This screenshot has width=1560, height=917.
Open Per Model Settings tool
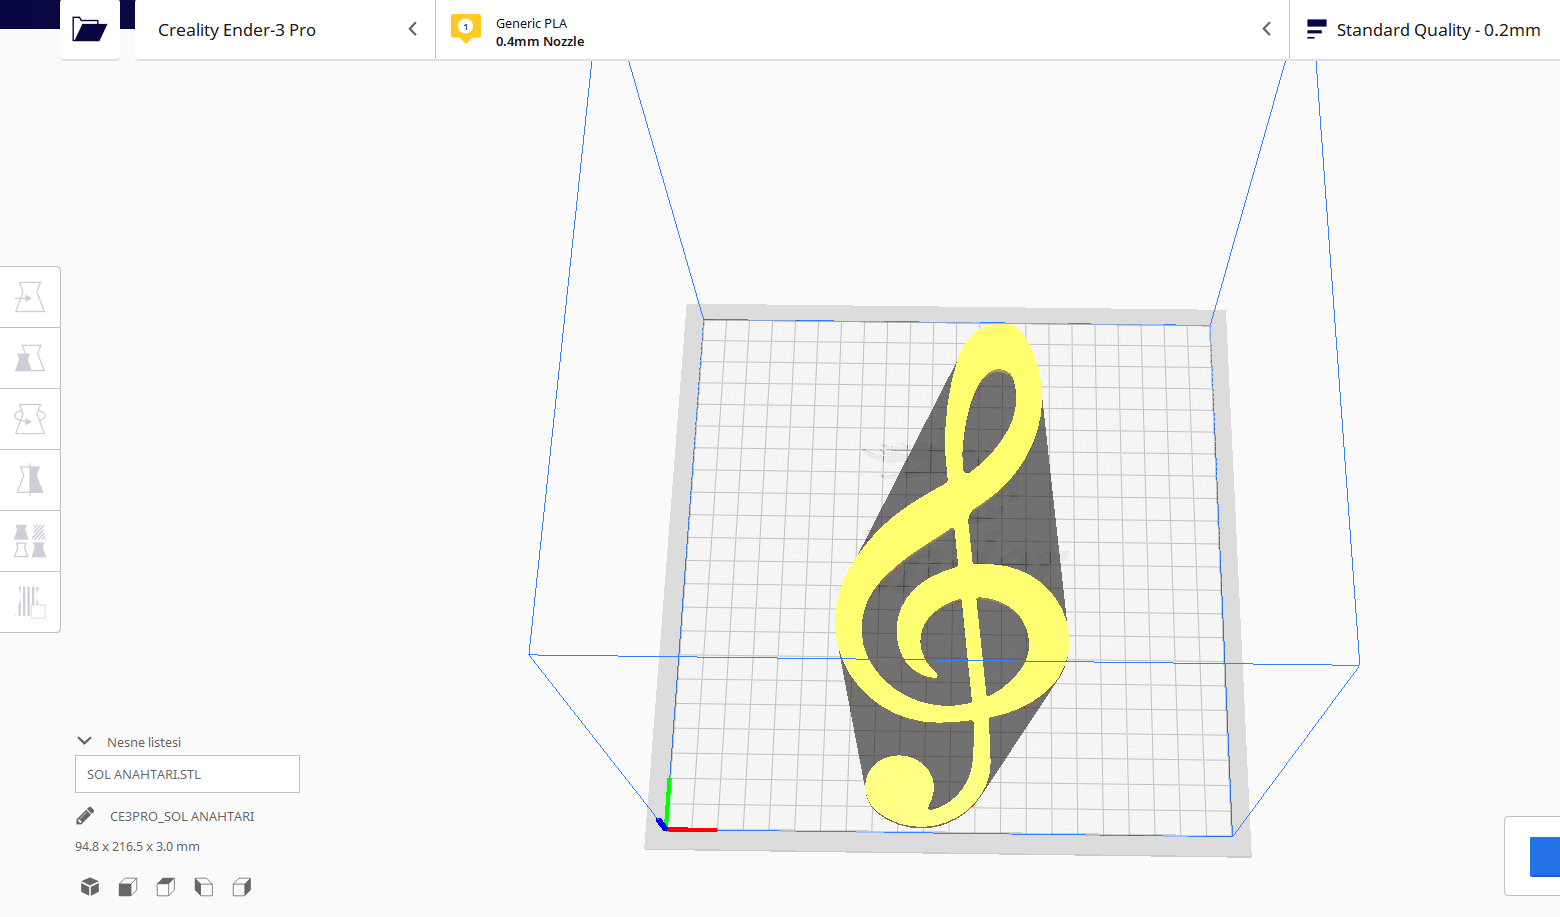[x=30, y=541]
